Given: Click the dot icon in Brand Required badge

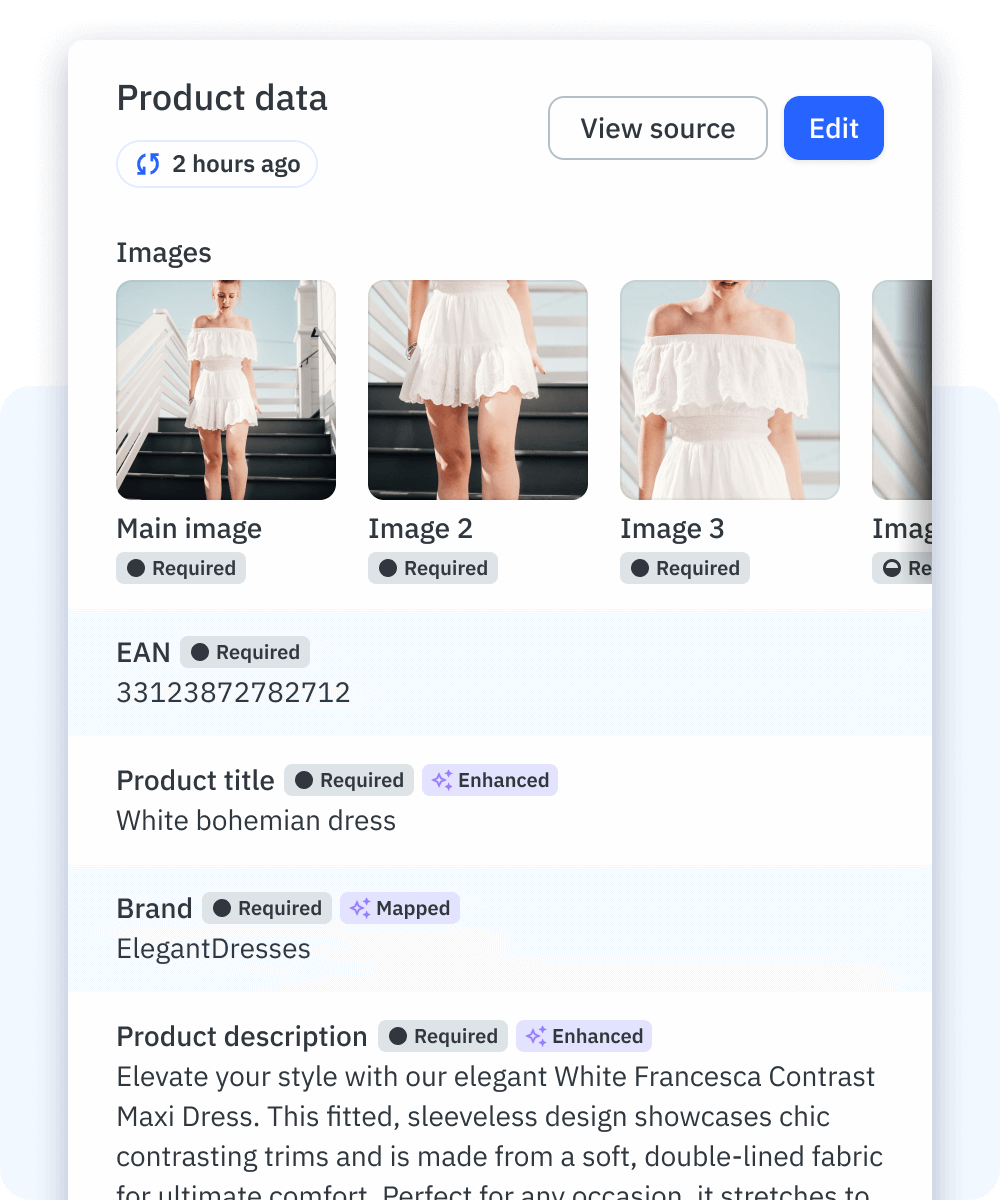Looking at the screenshot, I should [222, 908].
